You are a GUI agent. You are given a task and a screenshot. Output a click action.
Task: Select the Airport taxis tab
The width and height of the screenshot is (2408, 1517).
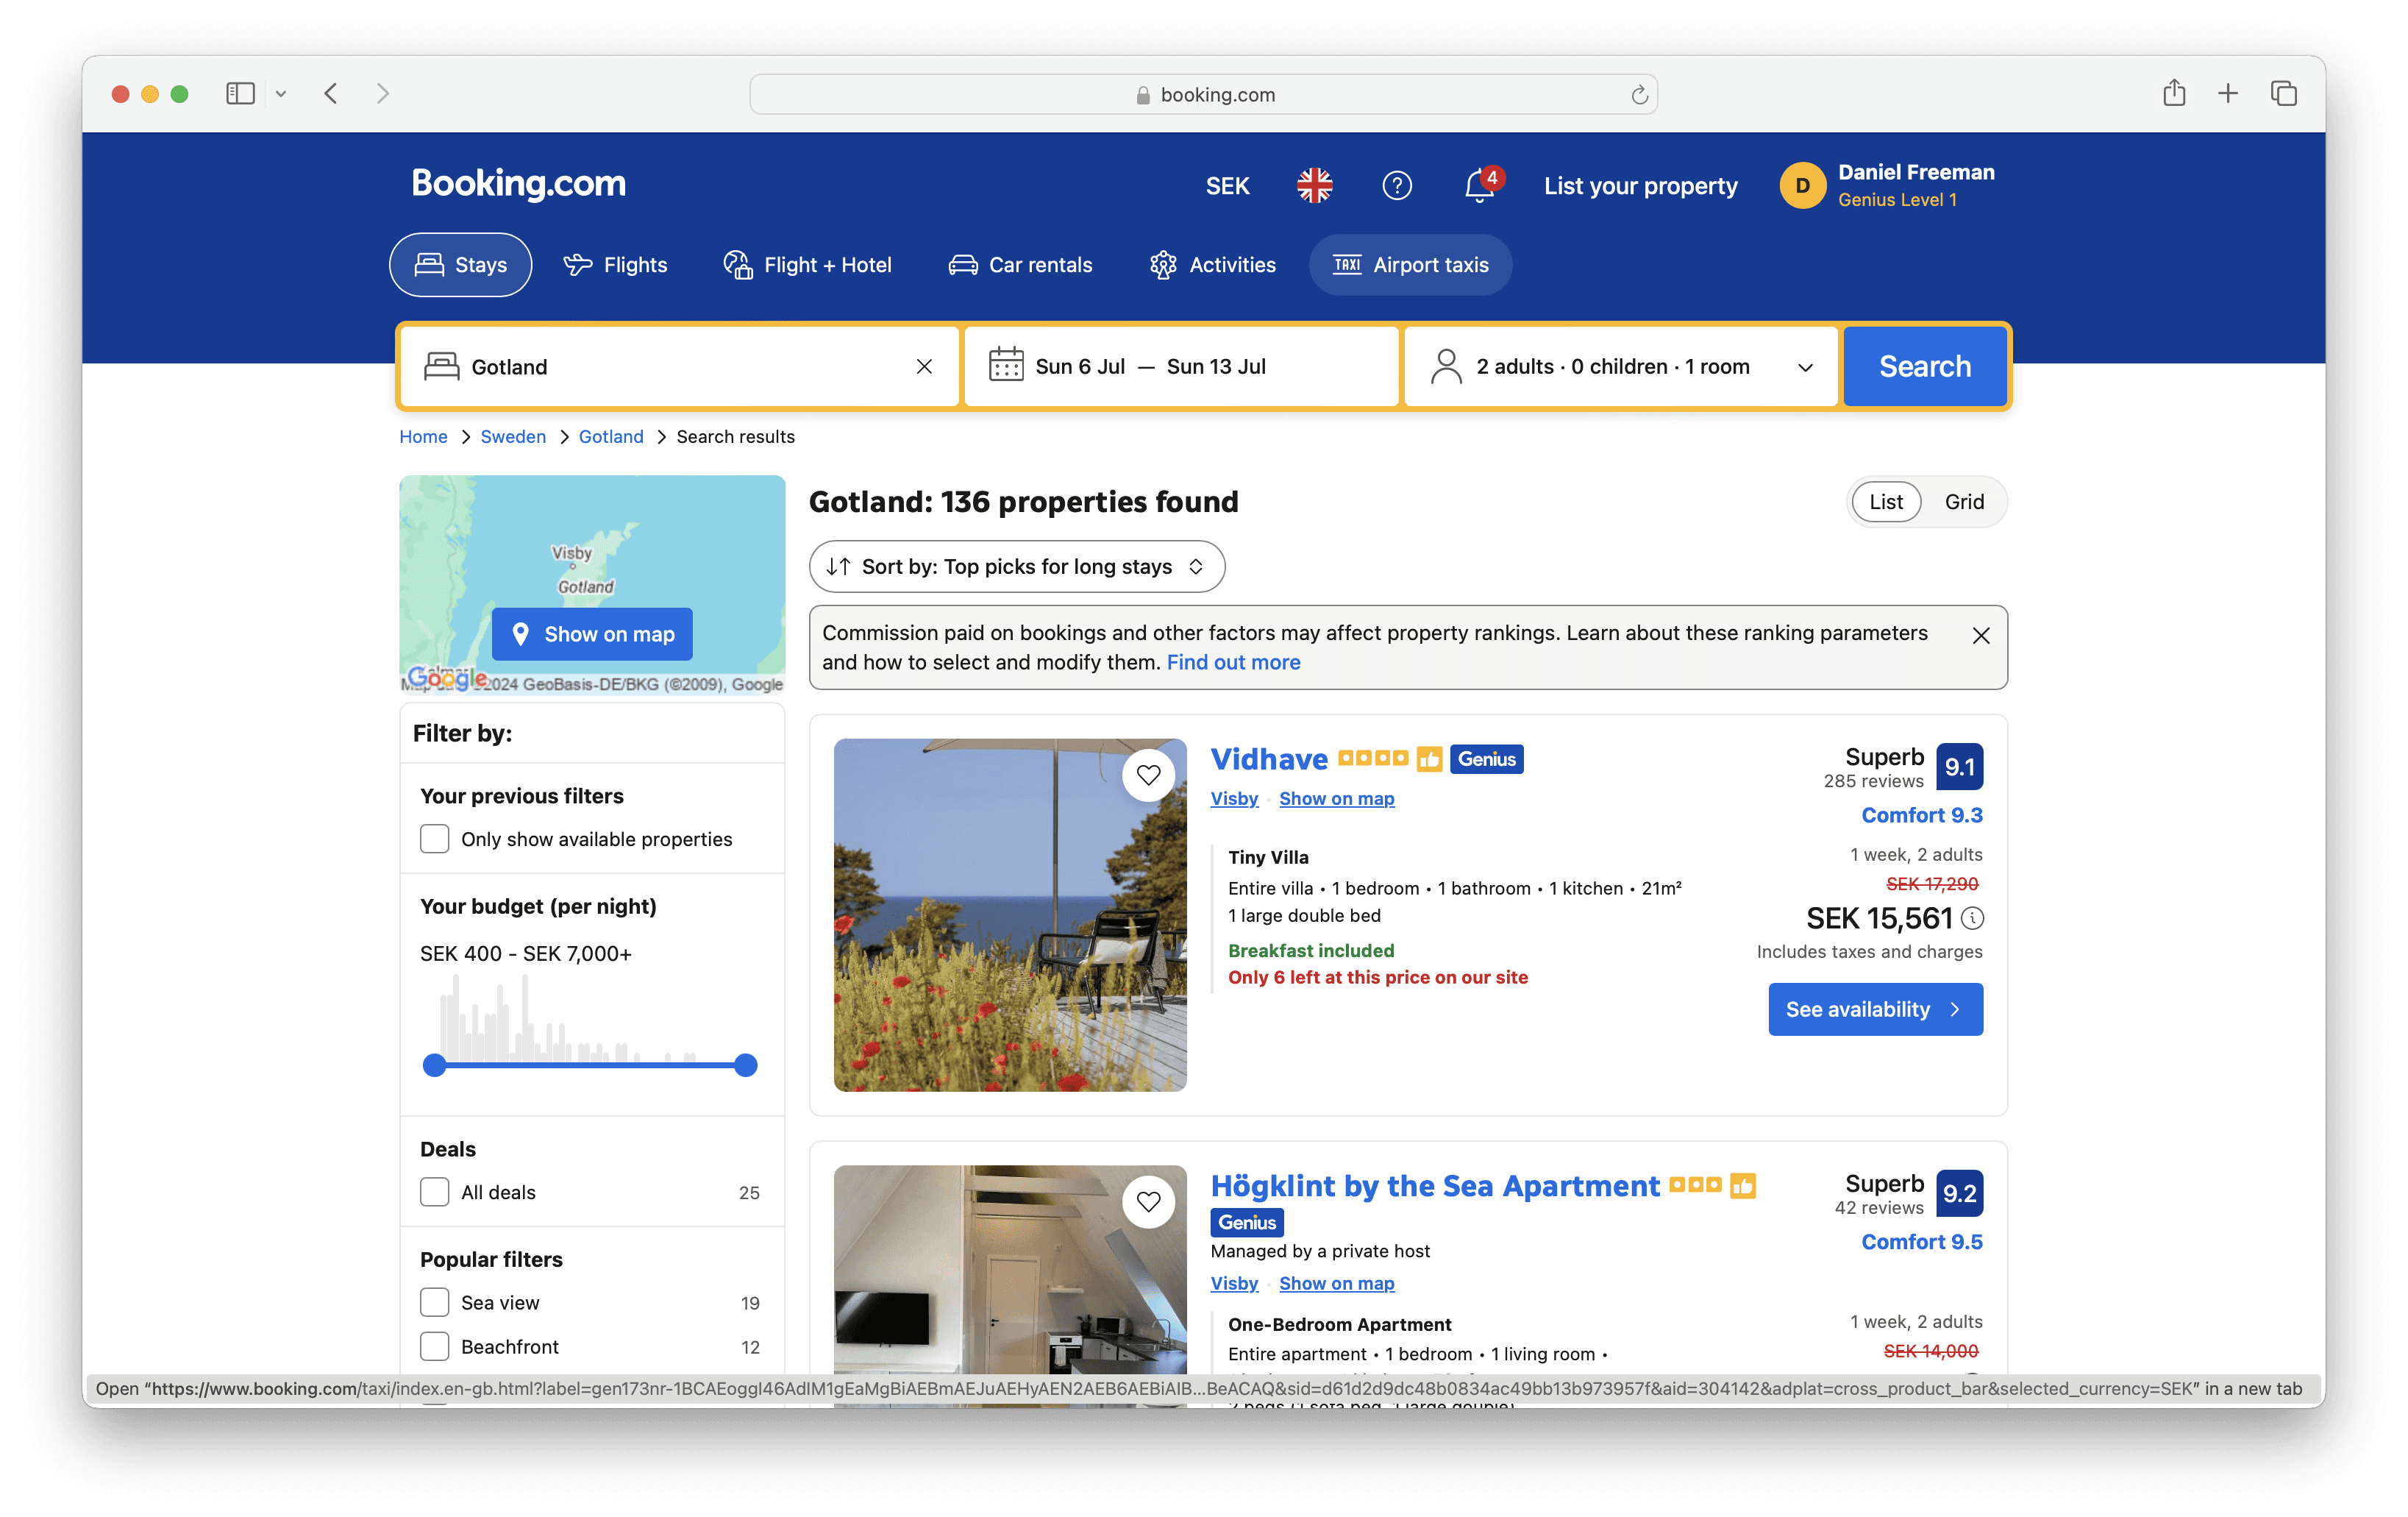pyautogui.click(x=1410, y=264)
